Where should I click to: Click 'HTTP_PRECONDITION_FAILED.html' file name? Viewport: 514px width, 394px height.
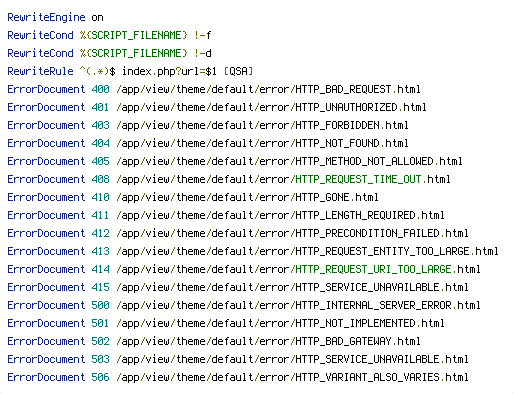pos(382,233)
